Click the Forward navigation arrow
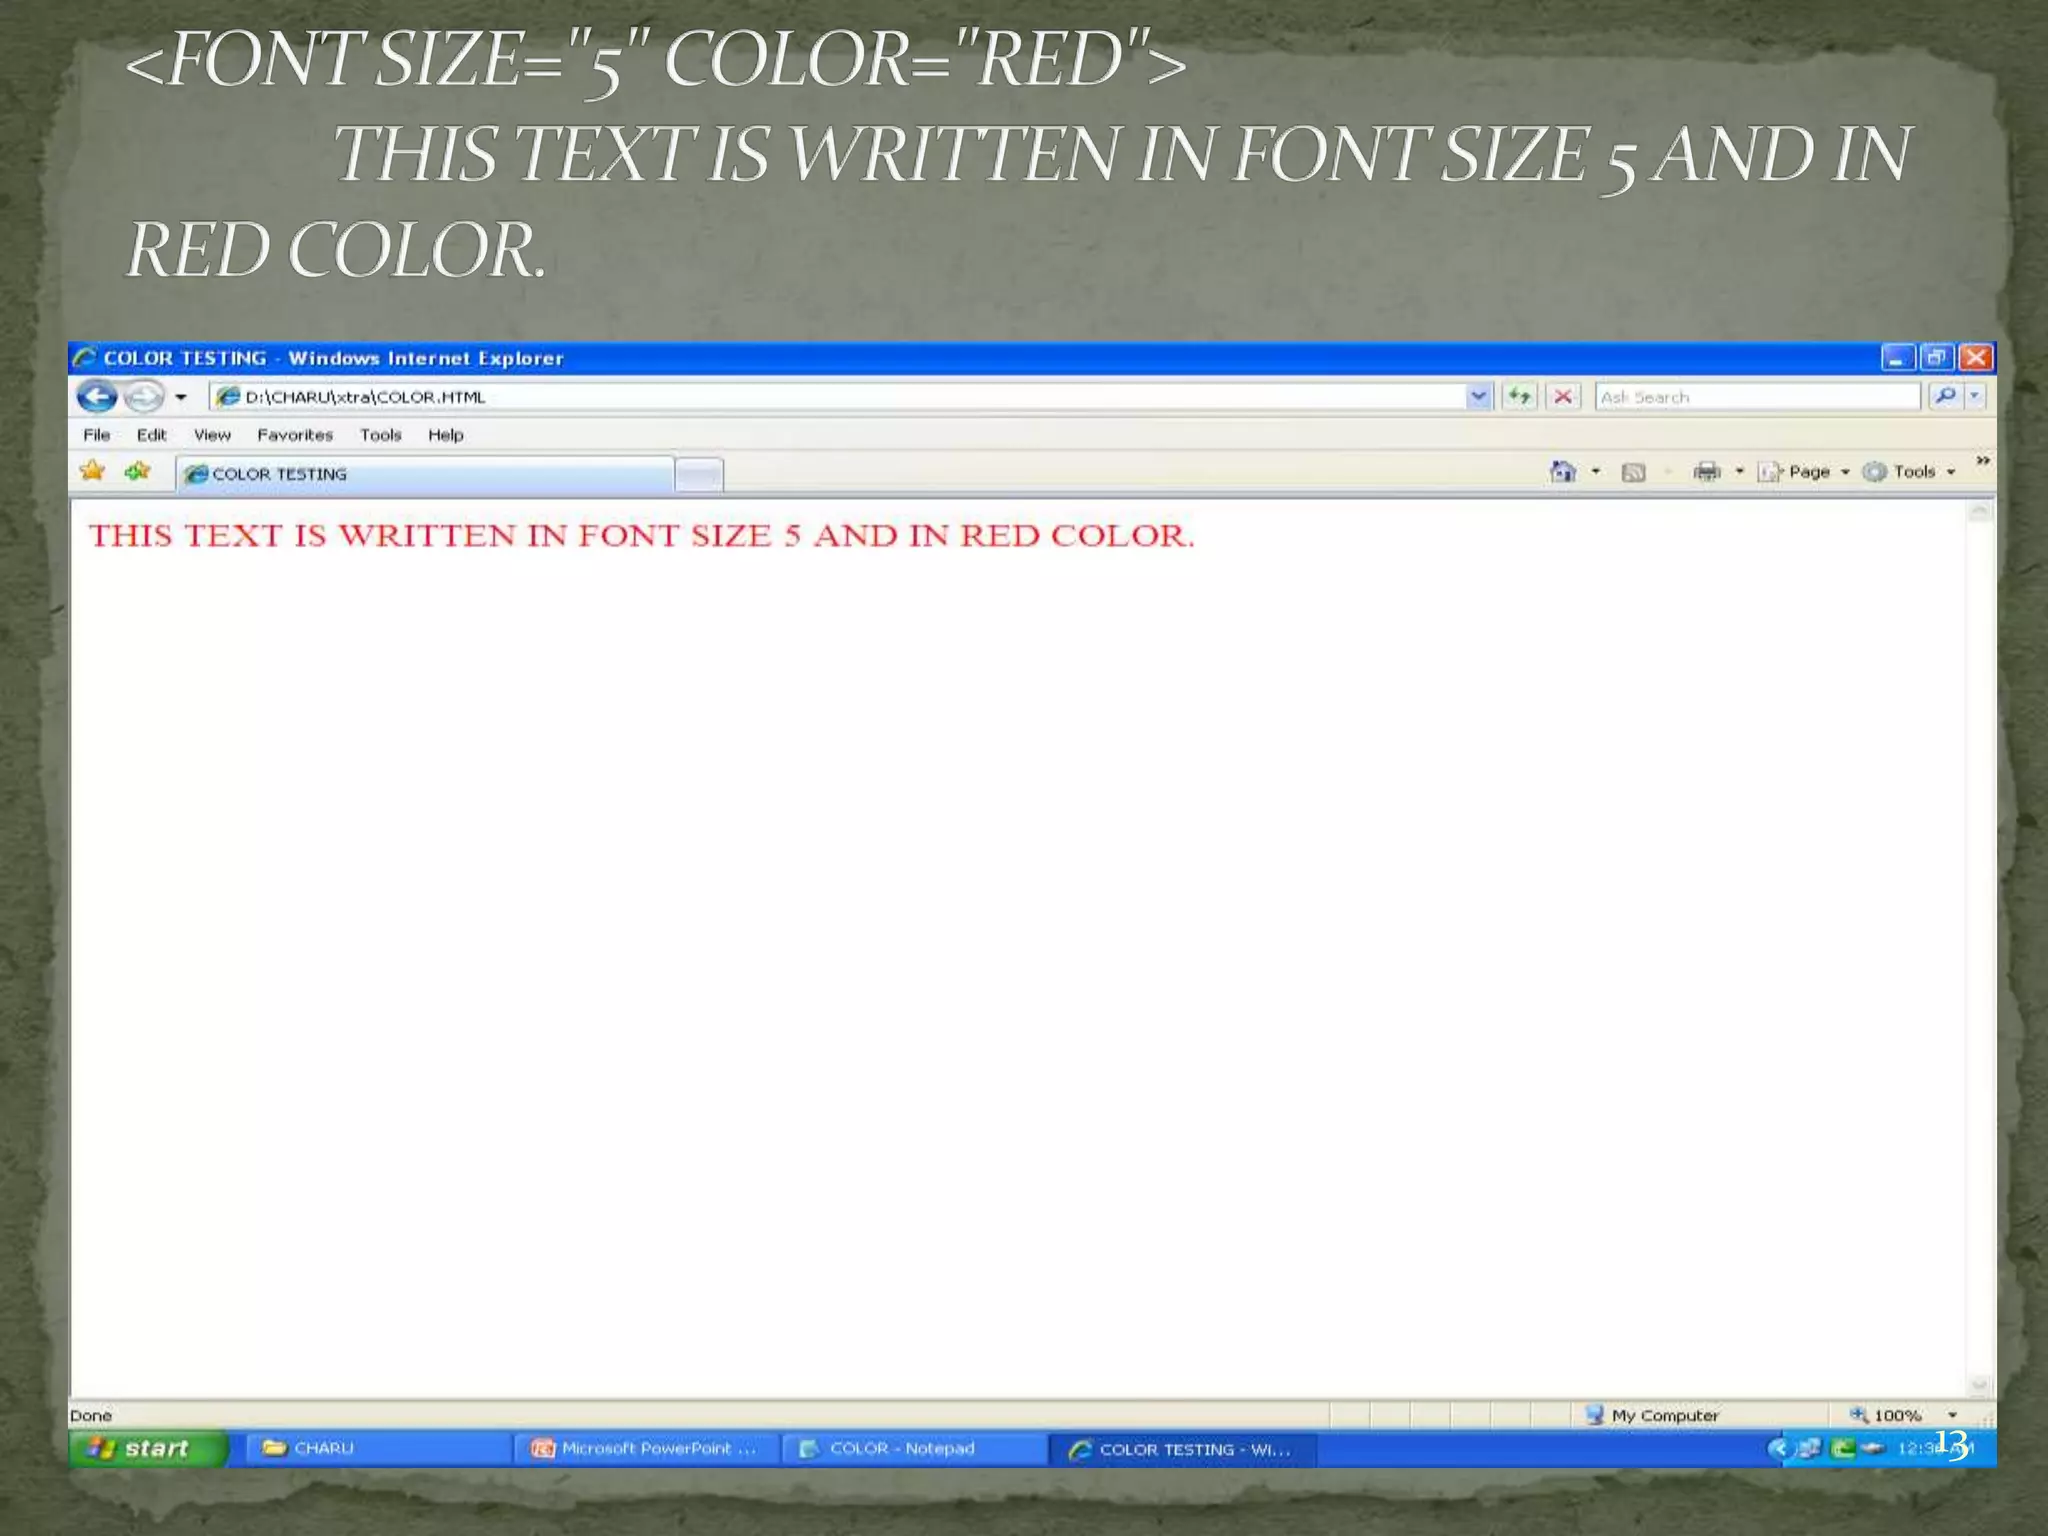This screenshot has height=1536, width=2048. coord(144,397)
